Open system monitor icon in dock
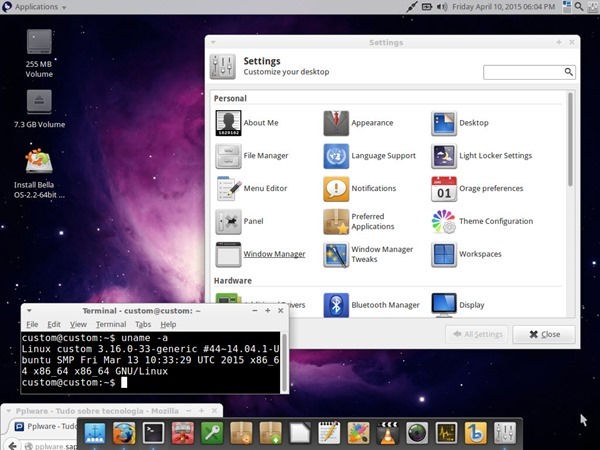Viewport: 600px width, 450px height. click(446, 433)
